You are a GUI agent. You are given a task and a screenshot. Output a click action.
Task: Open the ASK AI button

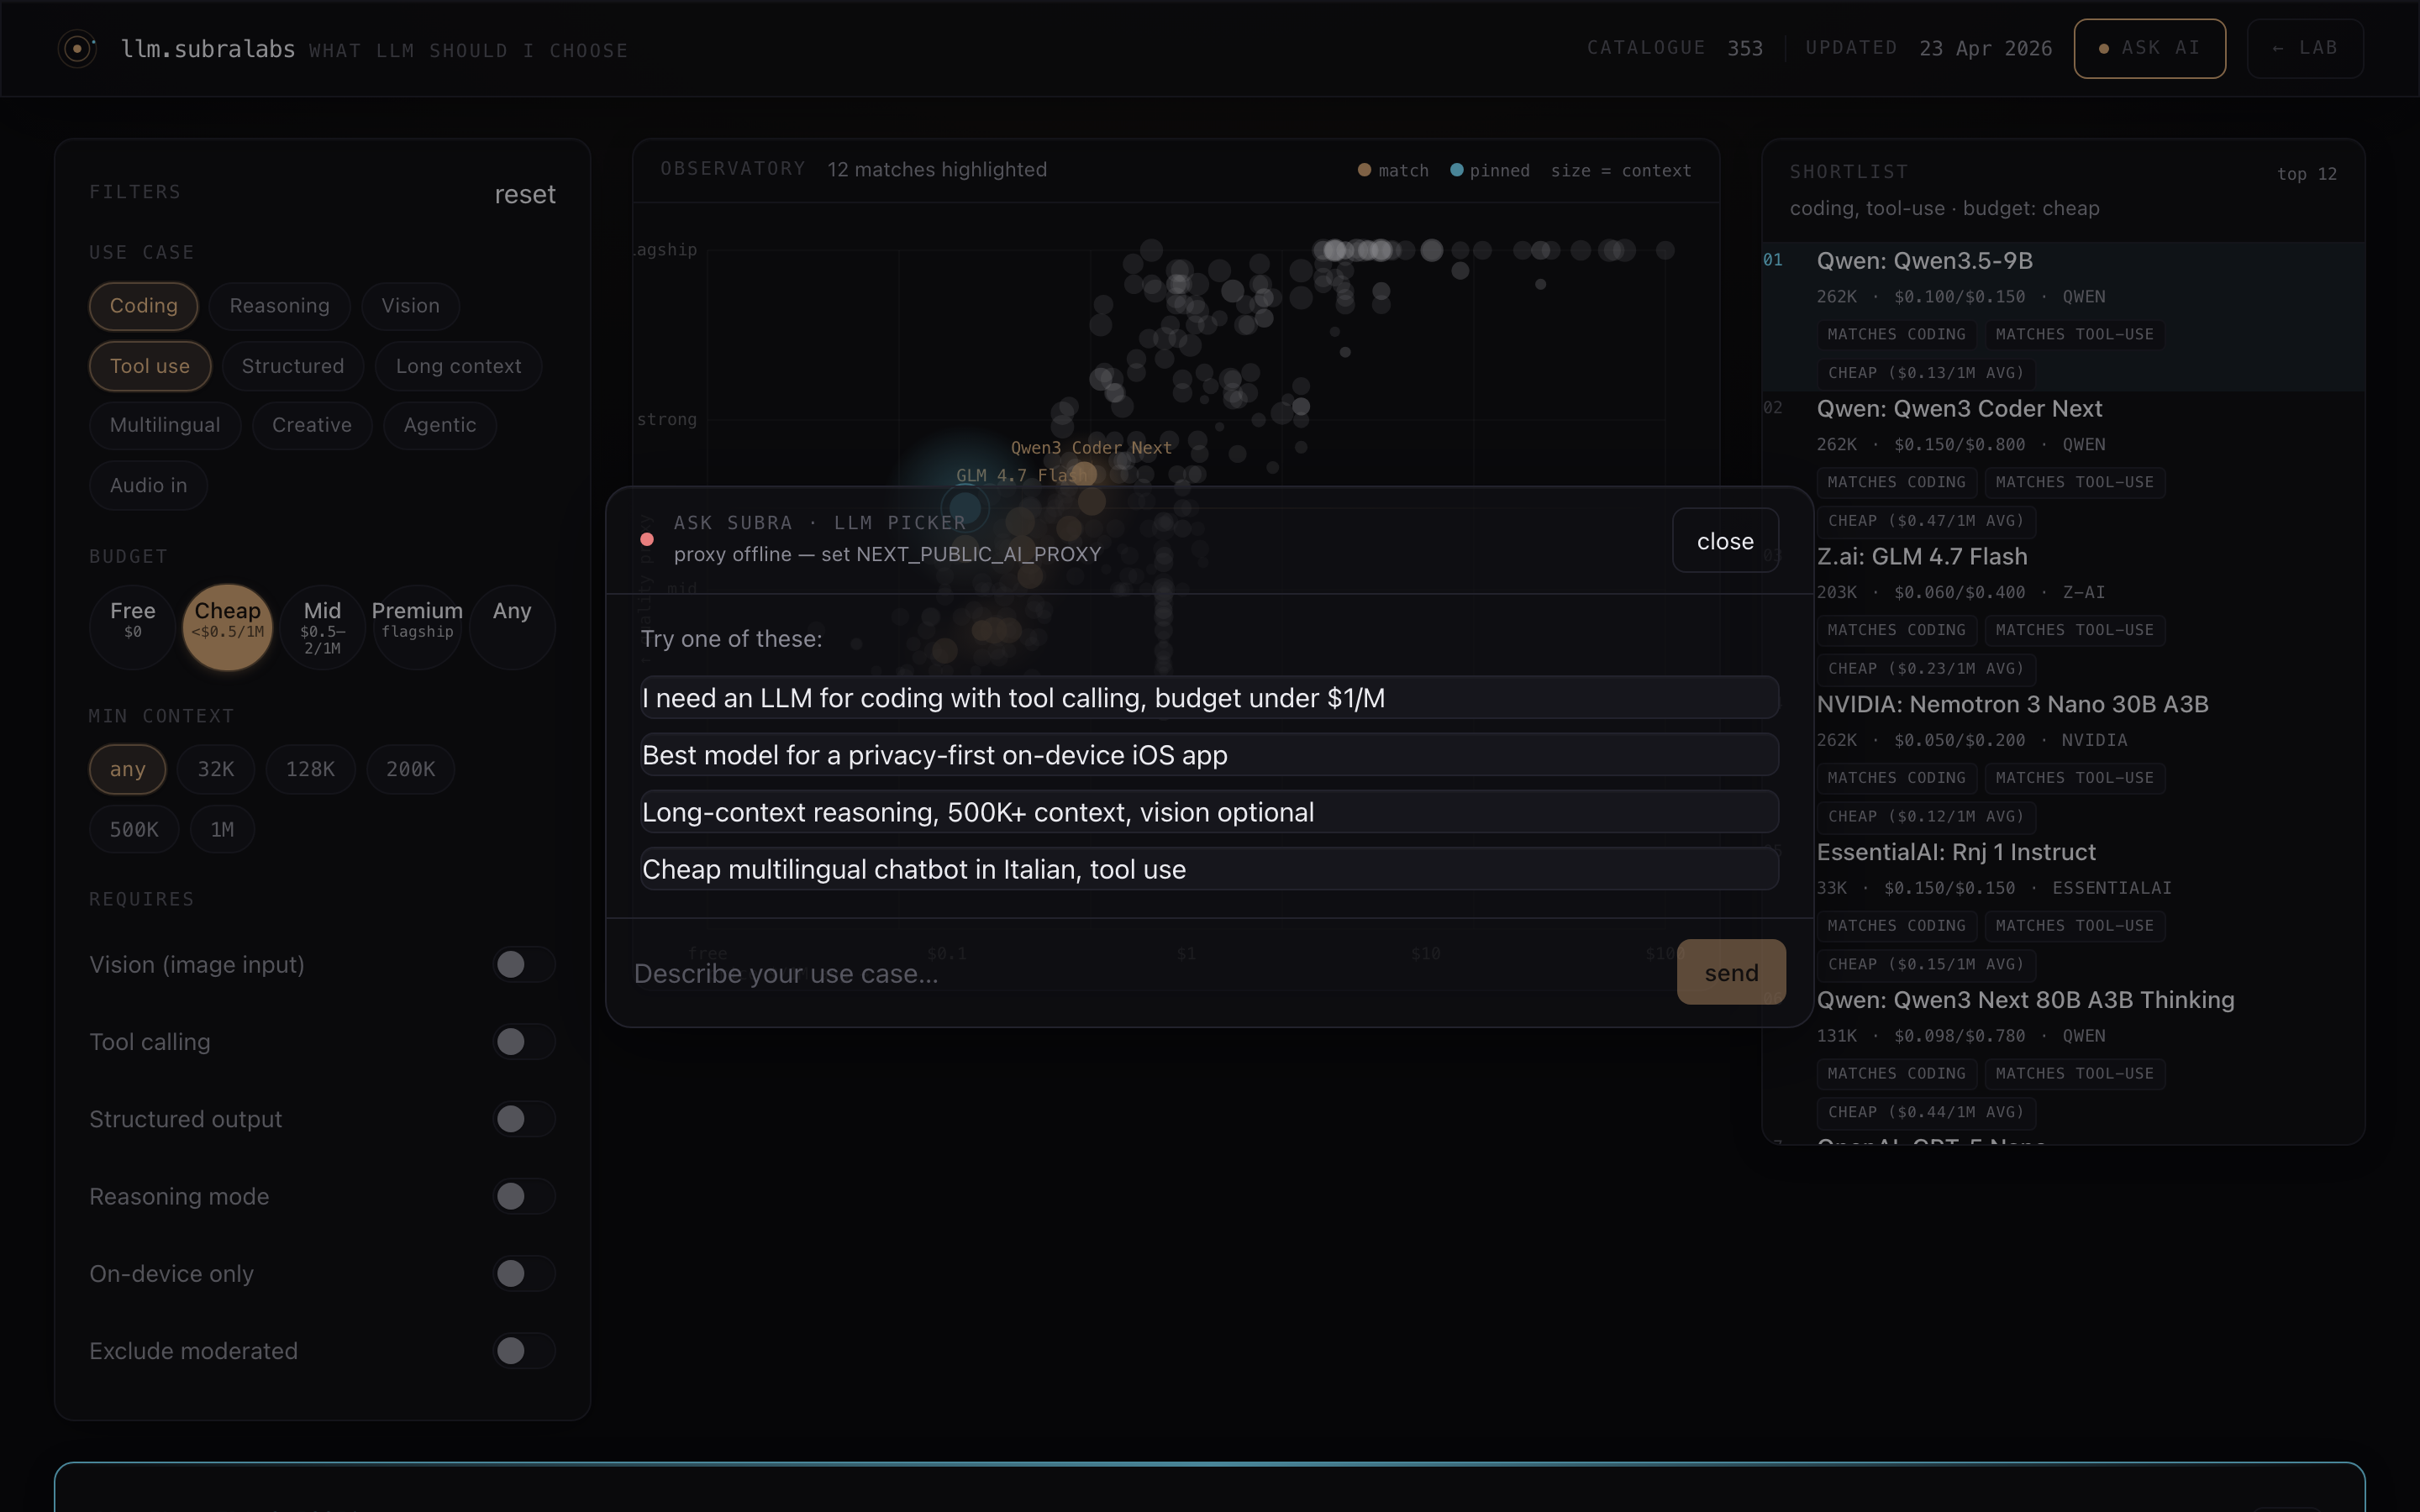point(2149,48)
